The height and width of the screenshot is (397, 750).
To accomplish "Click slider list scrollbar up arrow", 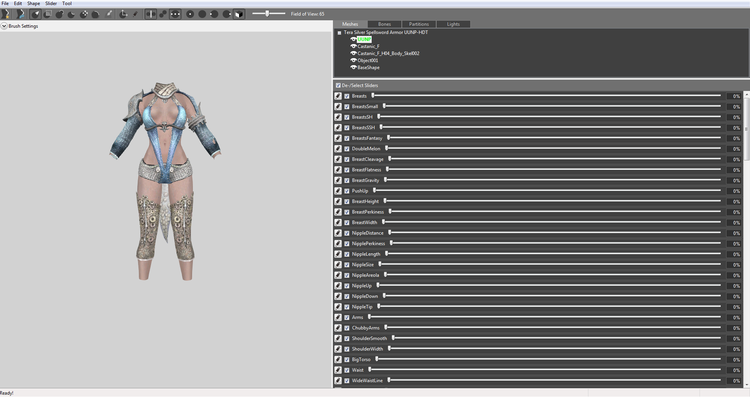I will pos(747,95).
